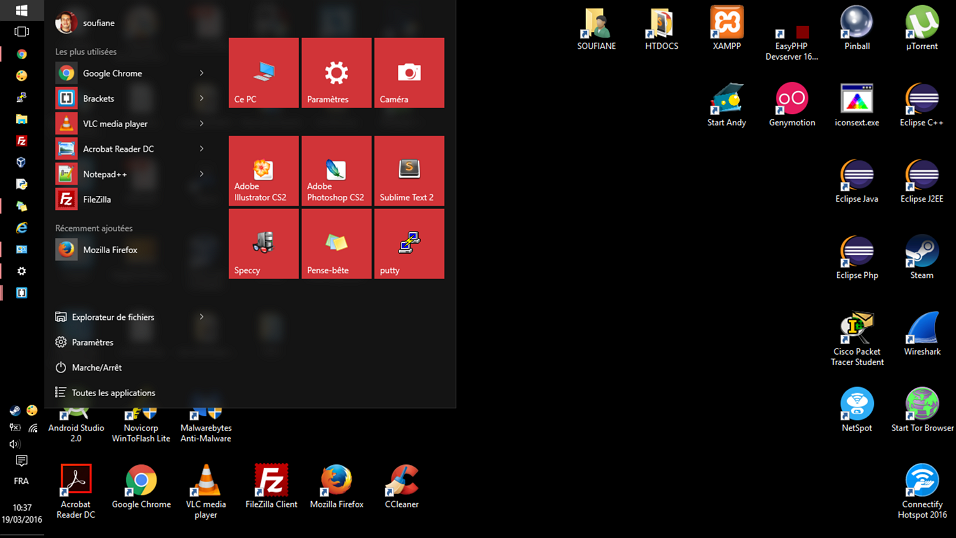Expand Notepad++ jump list arrow
This screenshot has height=538, width=956.
pyautogui.click(x=201, y=174)
